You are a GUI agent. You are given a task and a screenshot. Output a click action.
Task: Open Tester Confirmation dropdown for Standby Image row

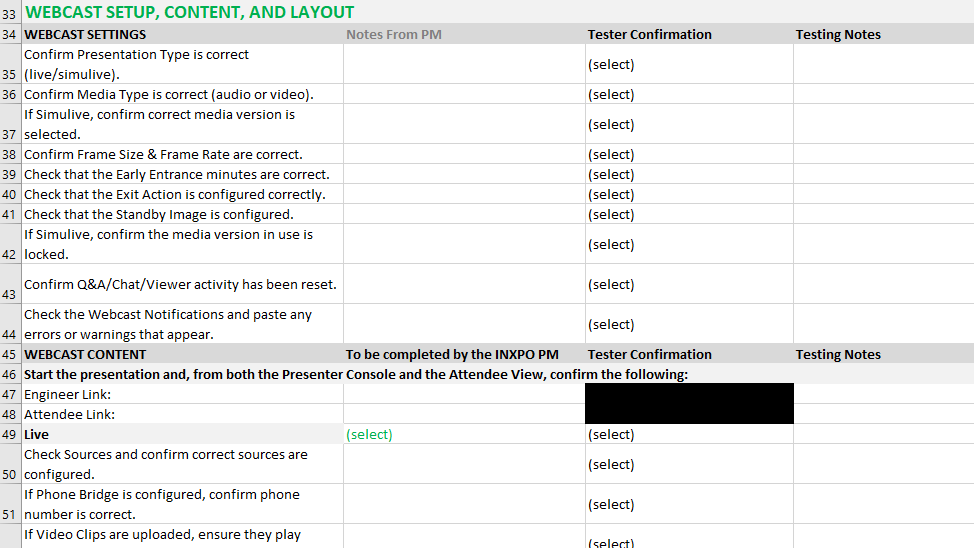click(611, 215)
